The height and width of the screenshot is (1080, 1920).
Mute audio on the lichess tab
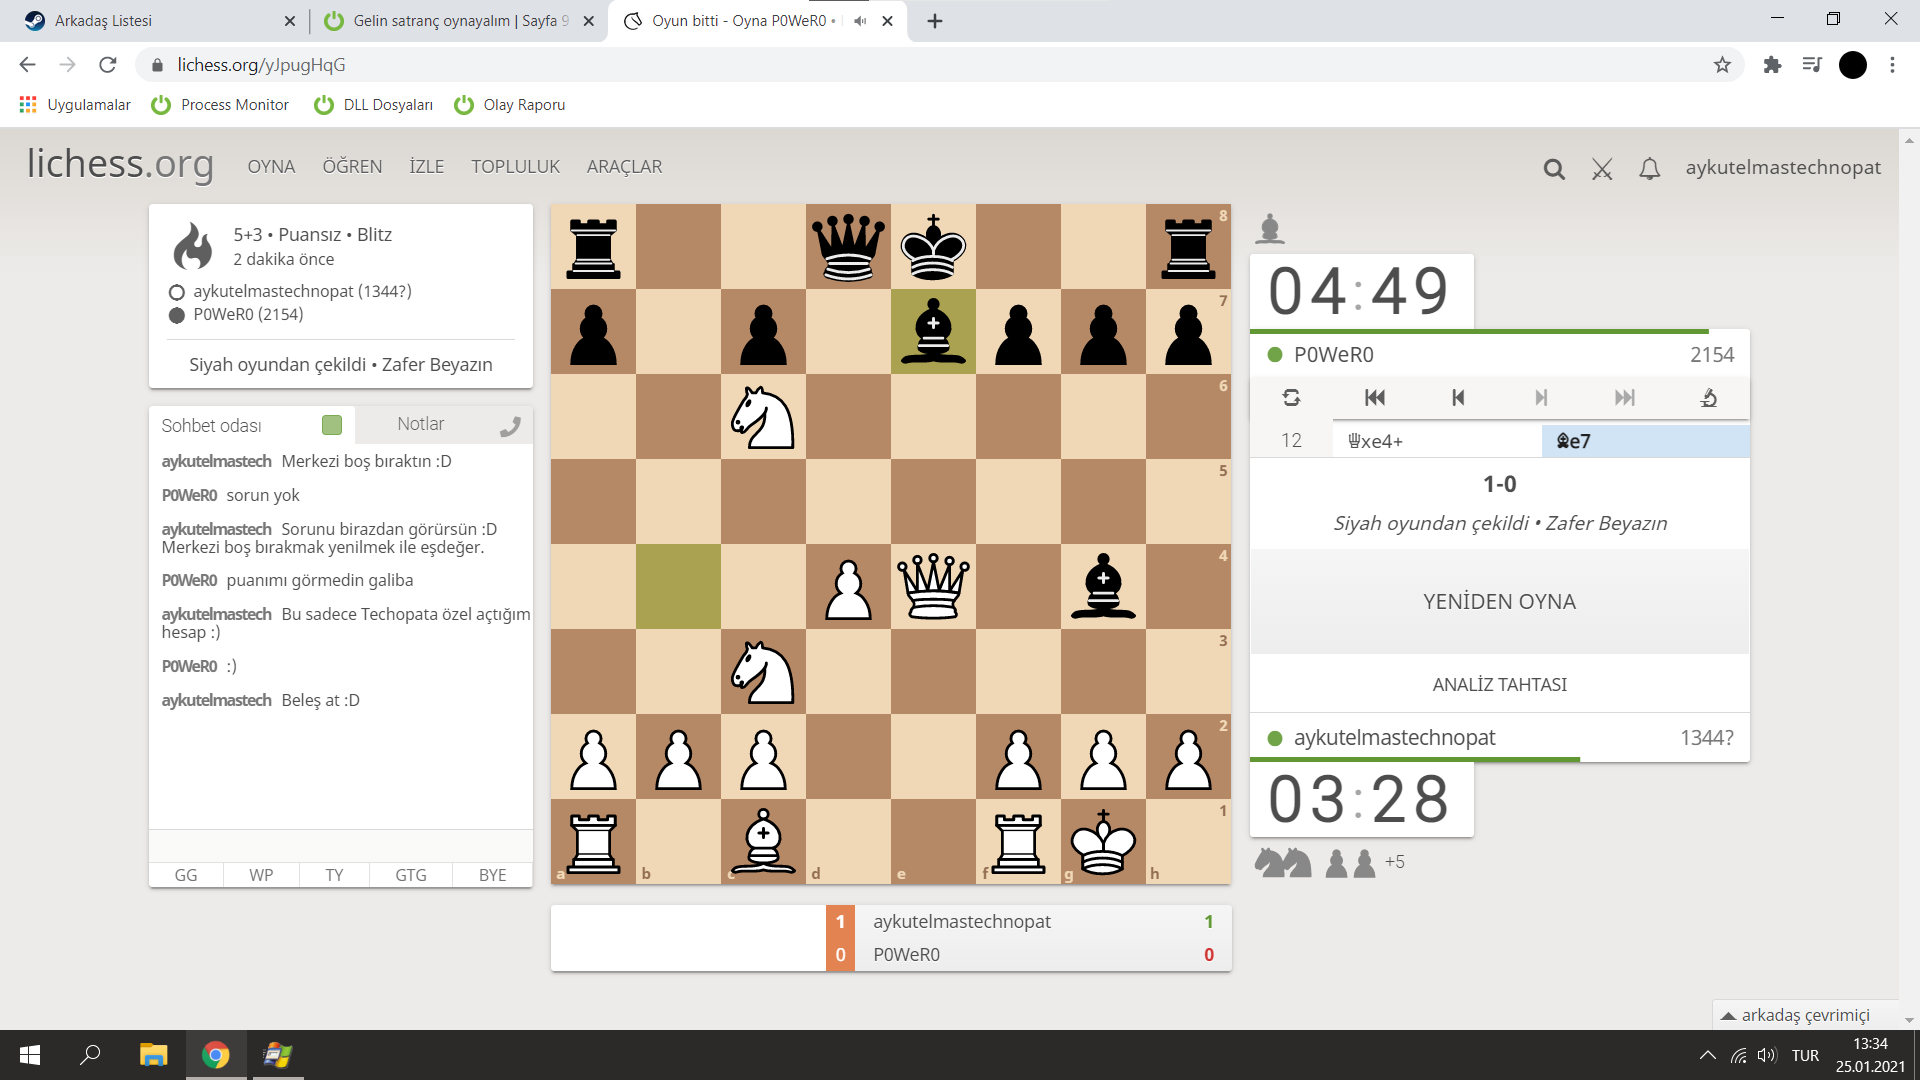pos(860,21)
